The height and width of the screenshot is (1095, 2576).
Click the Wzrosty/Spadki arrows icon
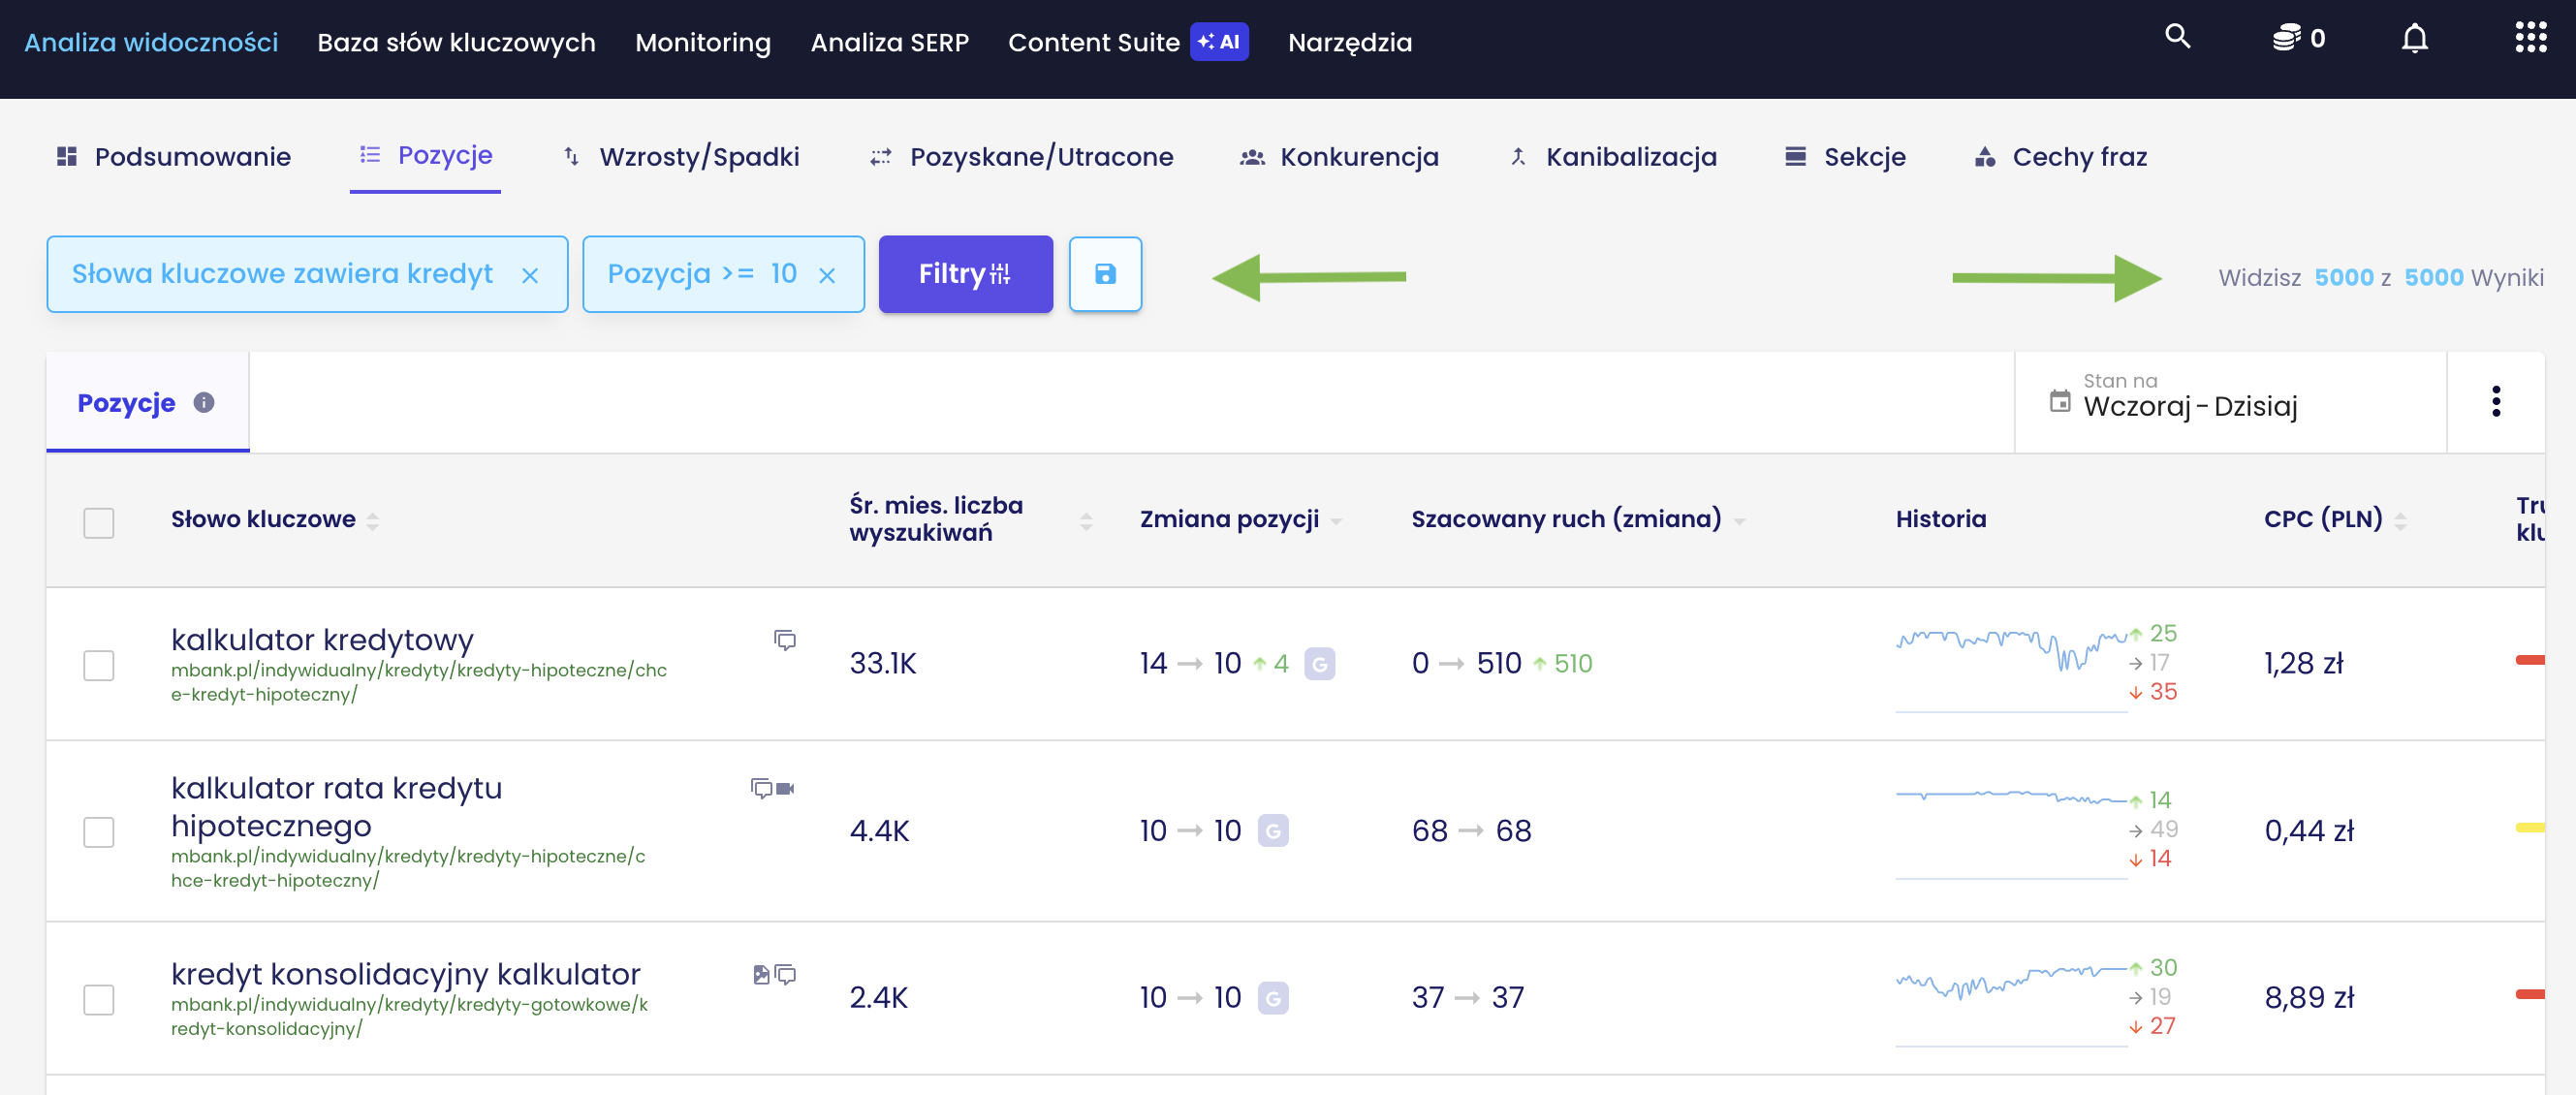coord(571,156)
